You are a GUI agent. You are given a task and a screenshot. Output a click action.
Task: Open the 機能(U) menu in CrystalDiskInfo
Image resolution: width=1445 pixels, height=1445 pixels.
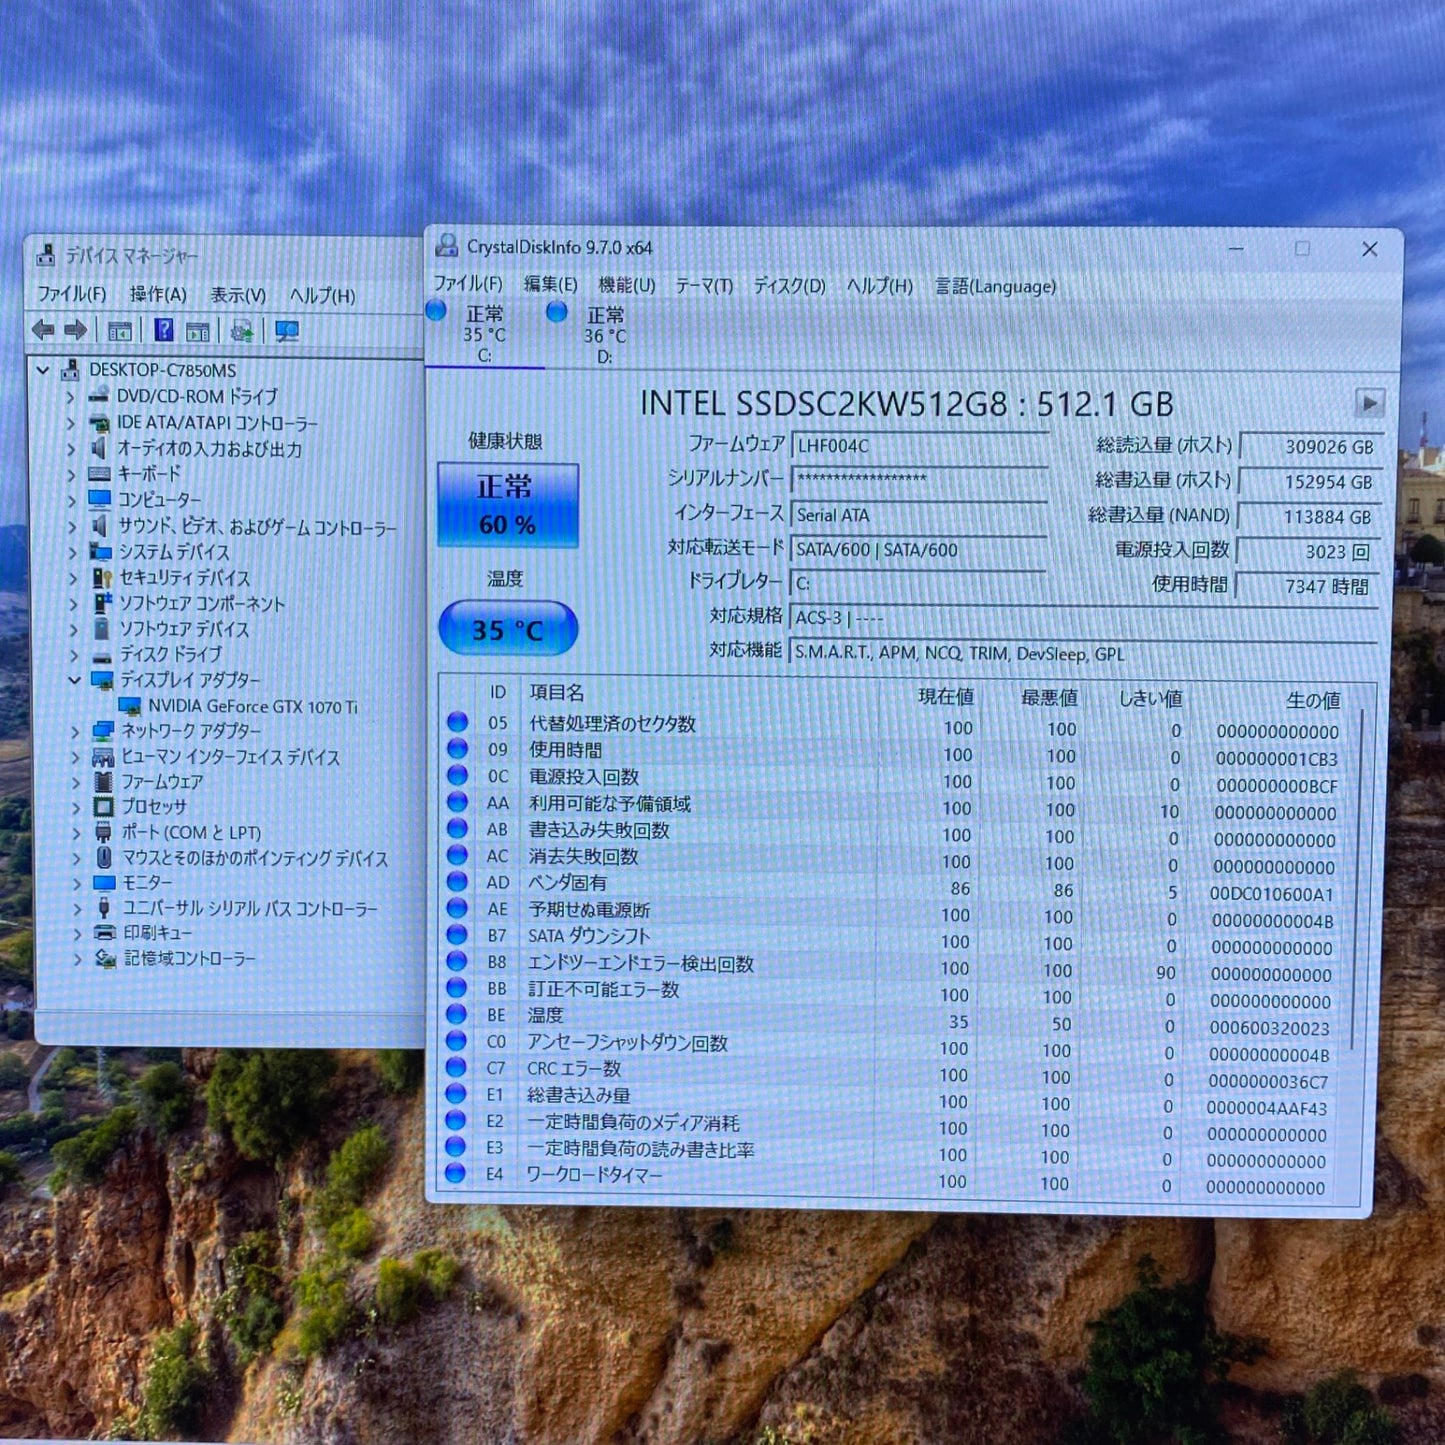coord(626,286)
